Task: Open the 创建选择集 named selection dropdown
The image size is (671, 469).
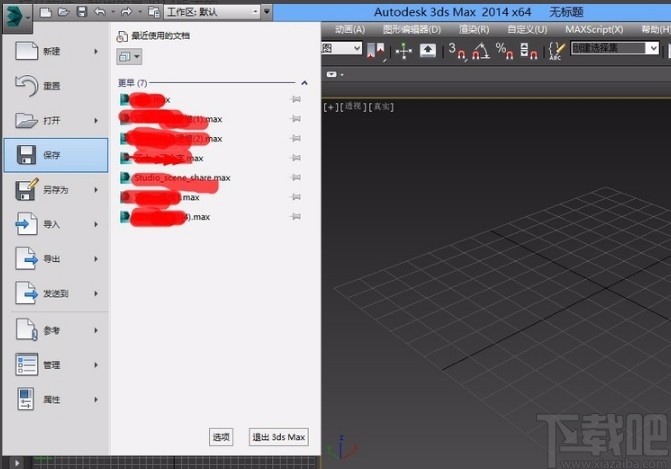Action: pos(615,48)
